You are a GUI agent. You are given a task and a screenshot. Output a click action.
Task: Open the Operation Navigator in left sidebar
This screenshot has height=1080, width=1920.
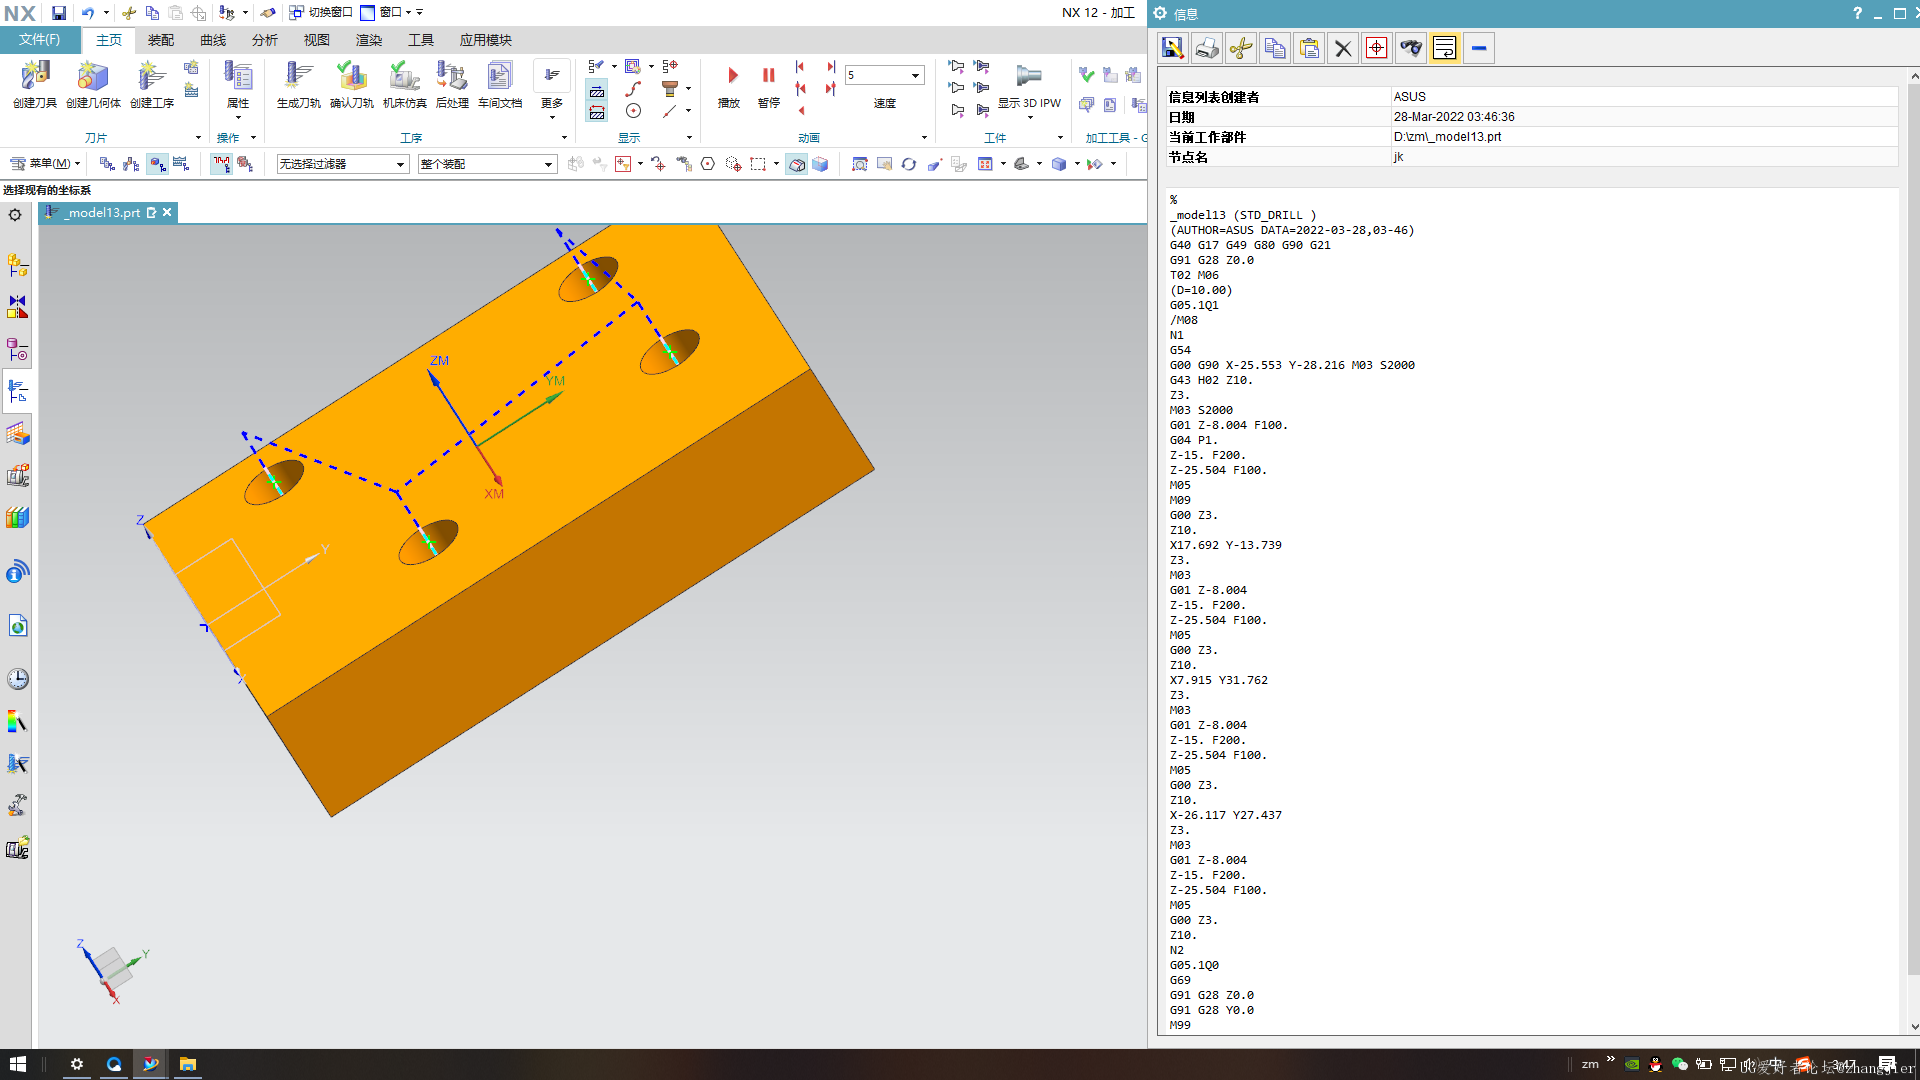(17, 391)
